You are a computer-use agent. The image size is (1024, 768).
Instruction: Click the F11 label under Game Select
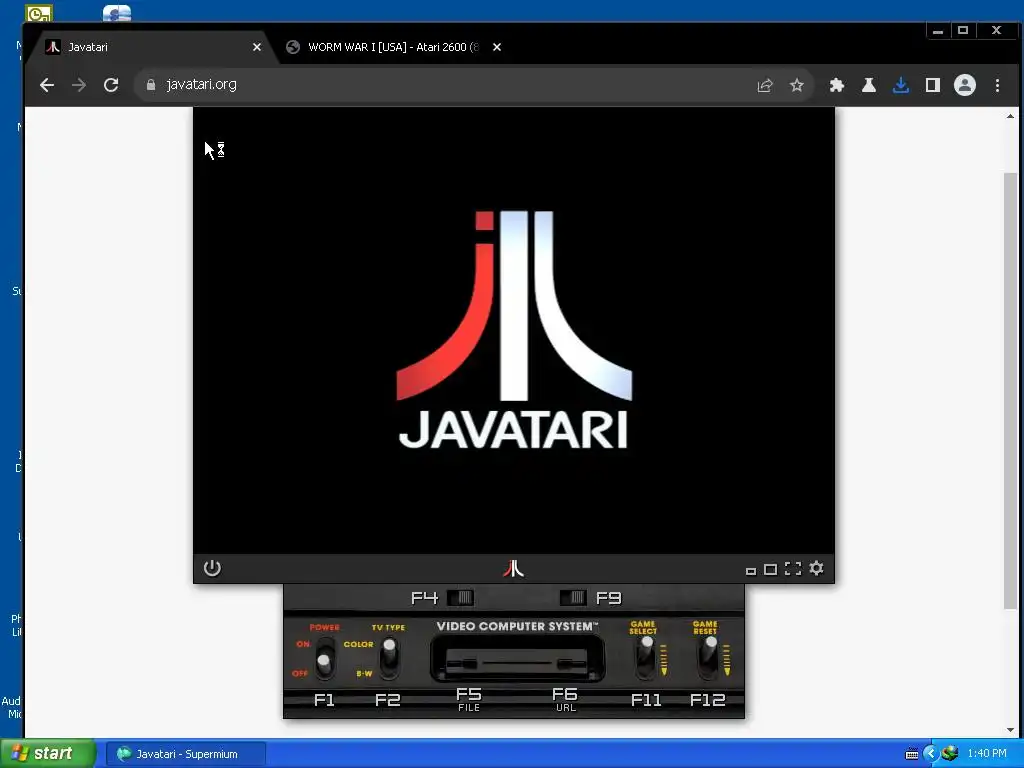click(x=646, y=700)
